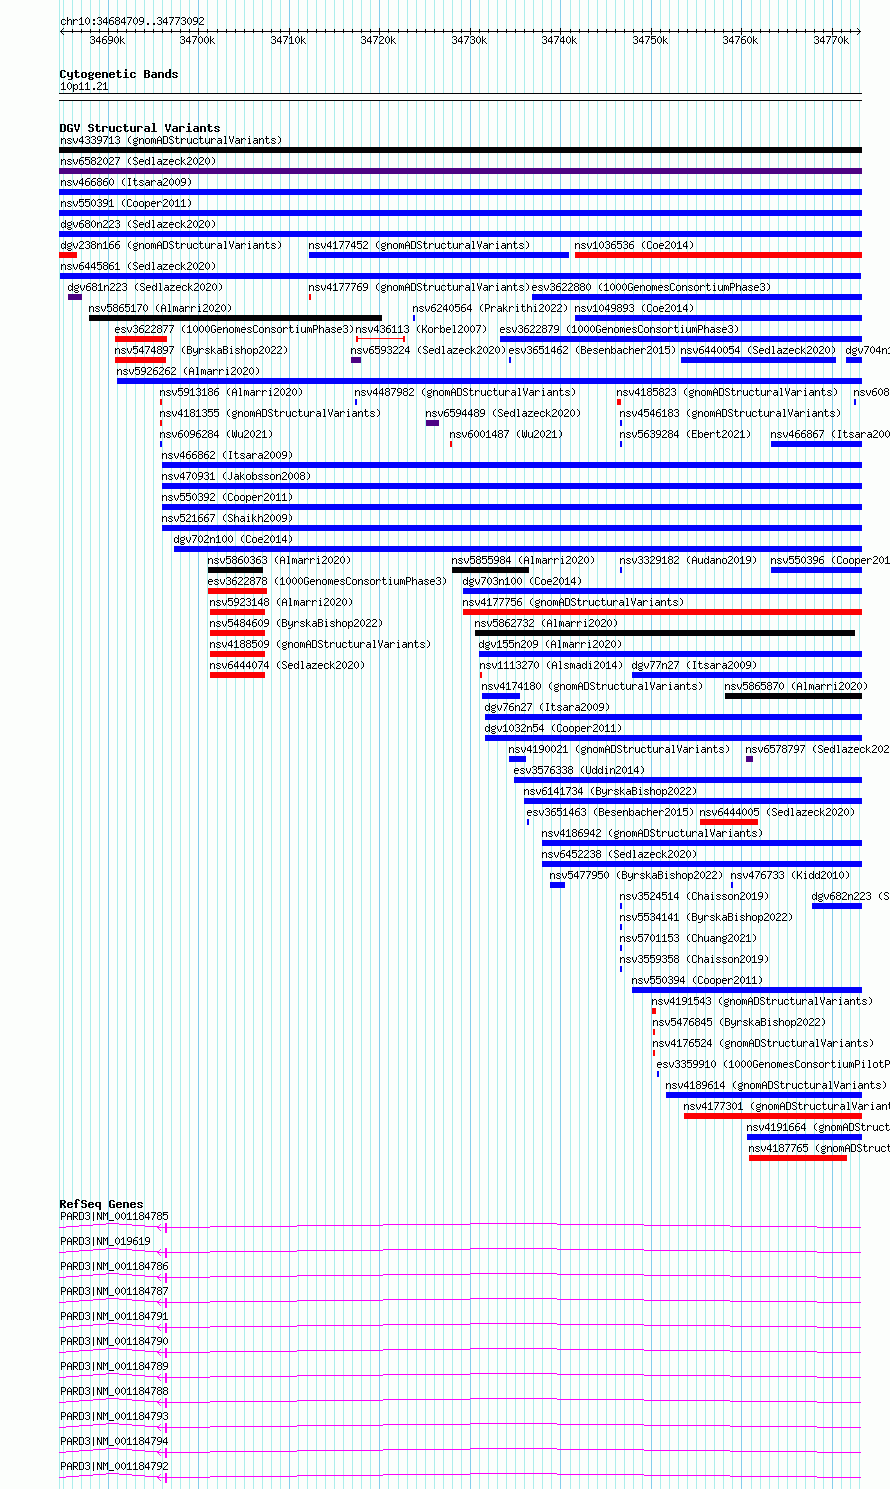
Task: Click the chr10:34684709..34773092 coordinate label
Action: [132, 21]
